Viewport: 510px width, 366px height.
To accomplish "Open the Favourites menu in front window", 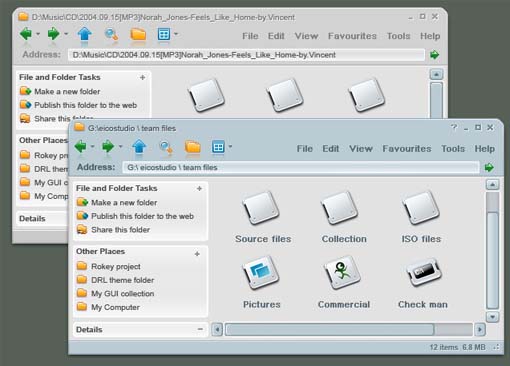I will click(407, 149).
